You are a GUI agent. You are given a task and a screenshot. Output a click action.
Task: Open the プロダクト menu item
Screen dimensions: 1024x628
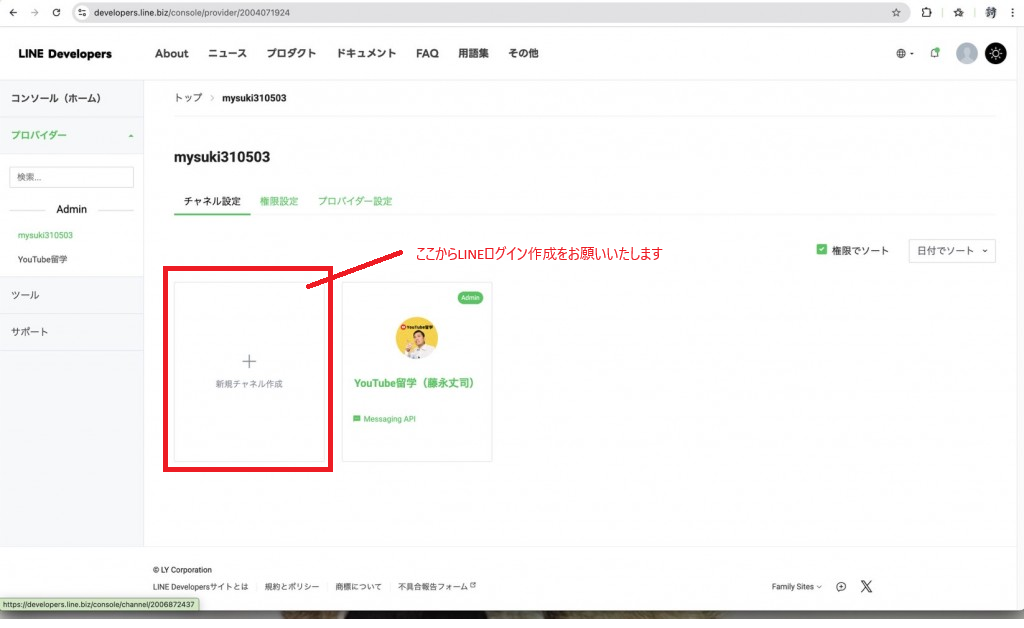291,54
